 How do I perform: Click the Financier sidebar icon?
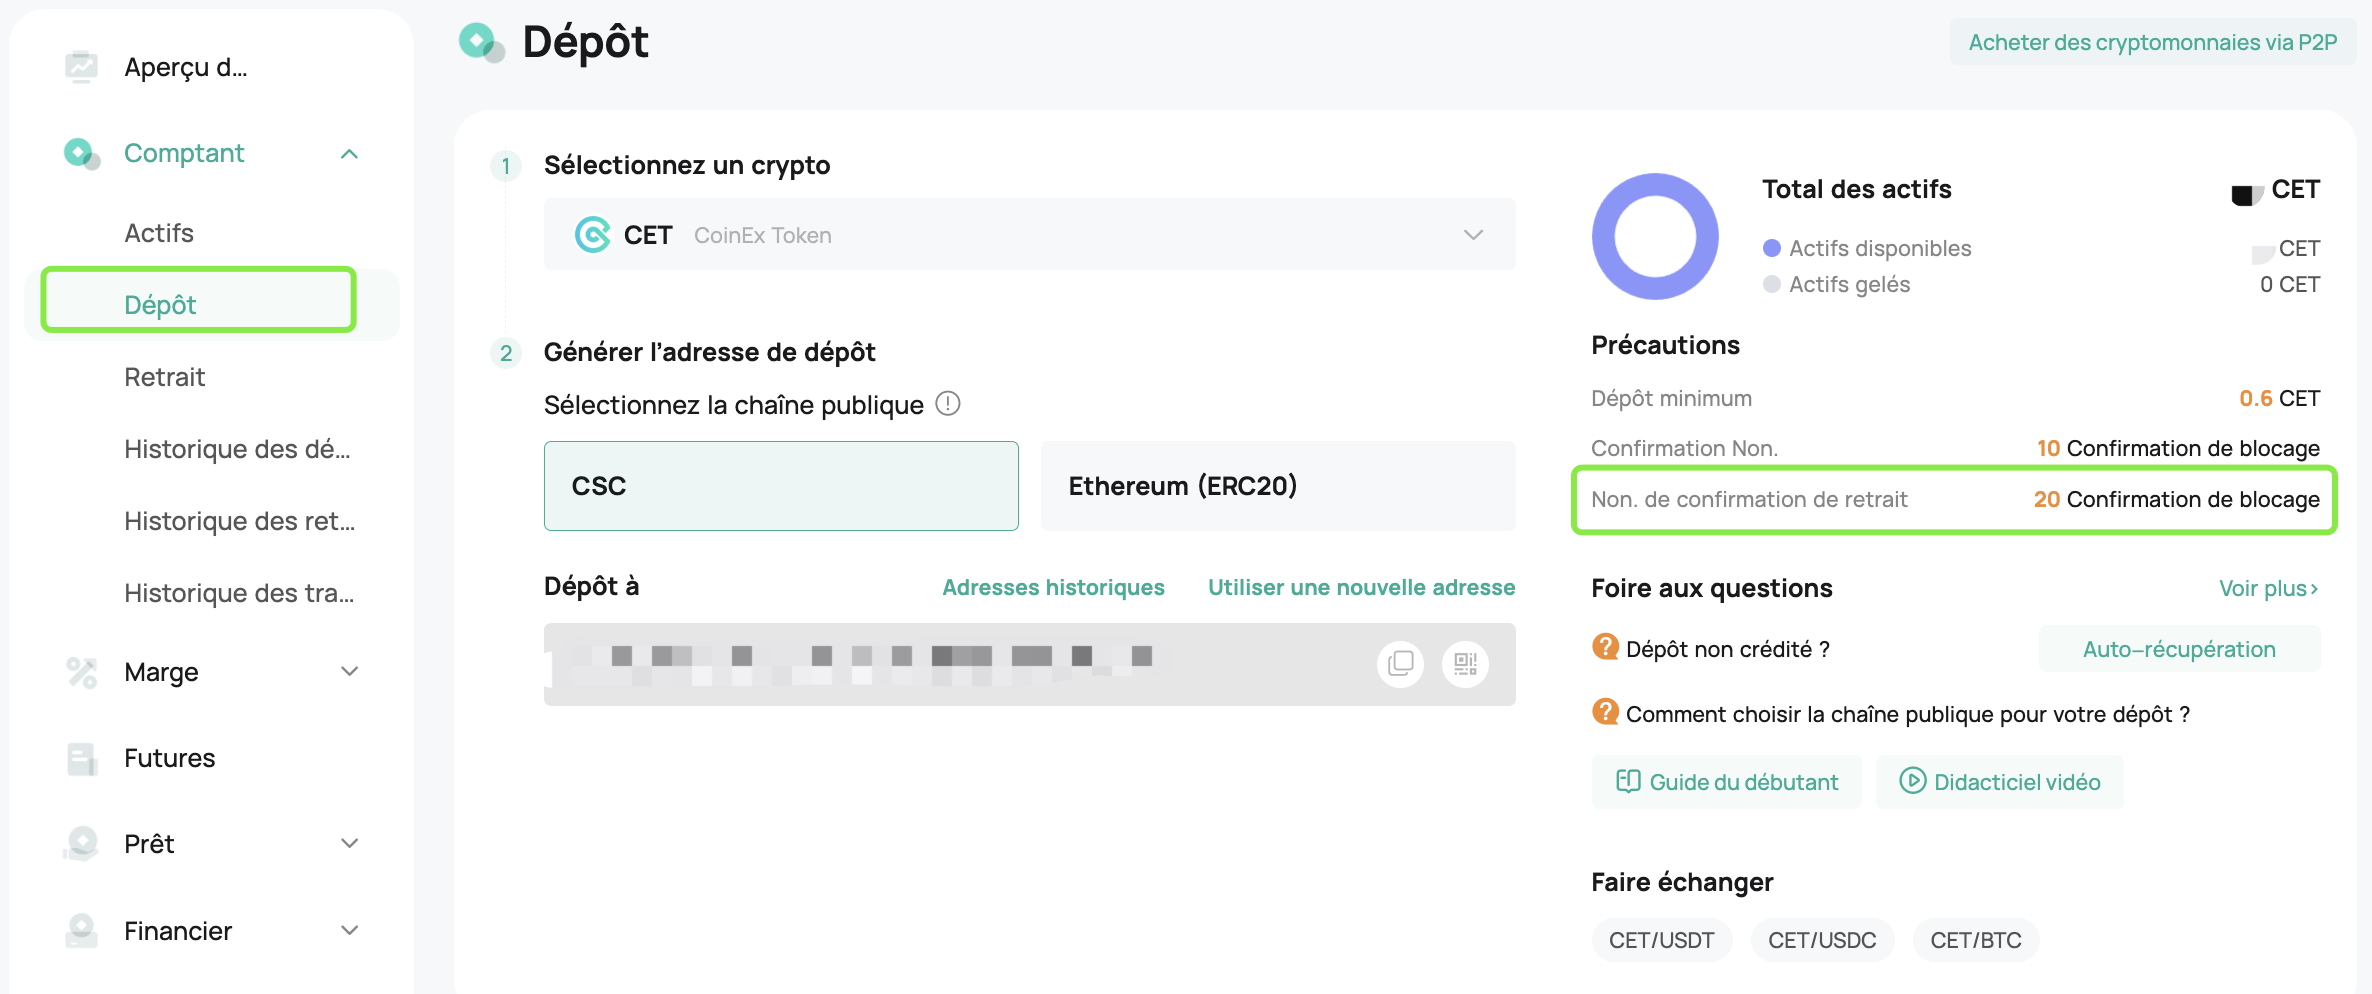[81, 931]
